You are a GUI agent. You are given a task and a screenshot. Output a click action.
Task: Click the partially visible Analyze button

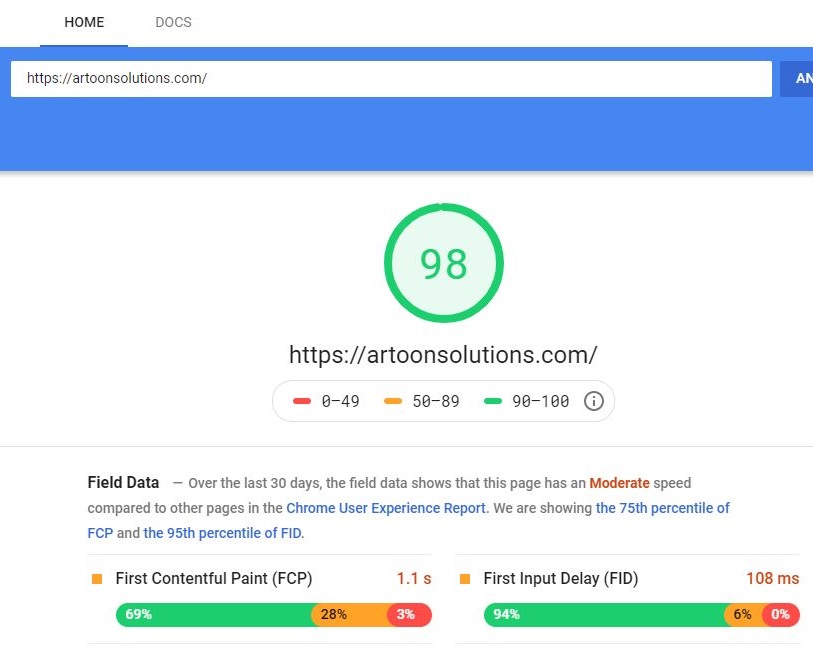pyautogui.click(x=797, y=79)
